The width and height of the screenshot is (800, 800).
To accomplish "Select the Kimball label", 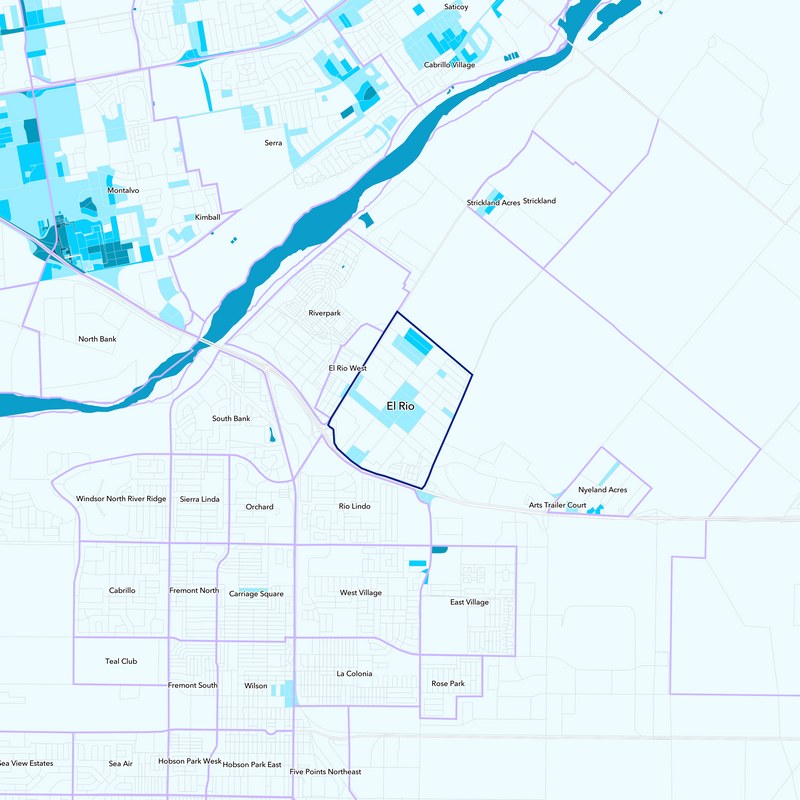I will (208, 217).
